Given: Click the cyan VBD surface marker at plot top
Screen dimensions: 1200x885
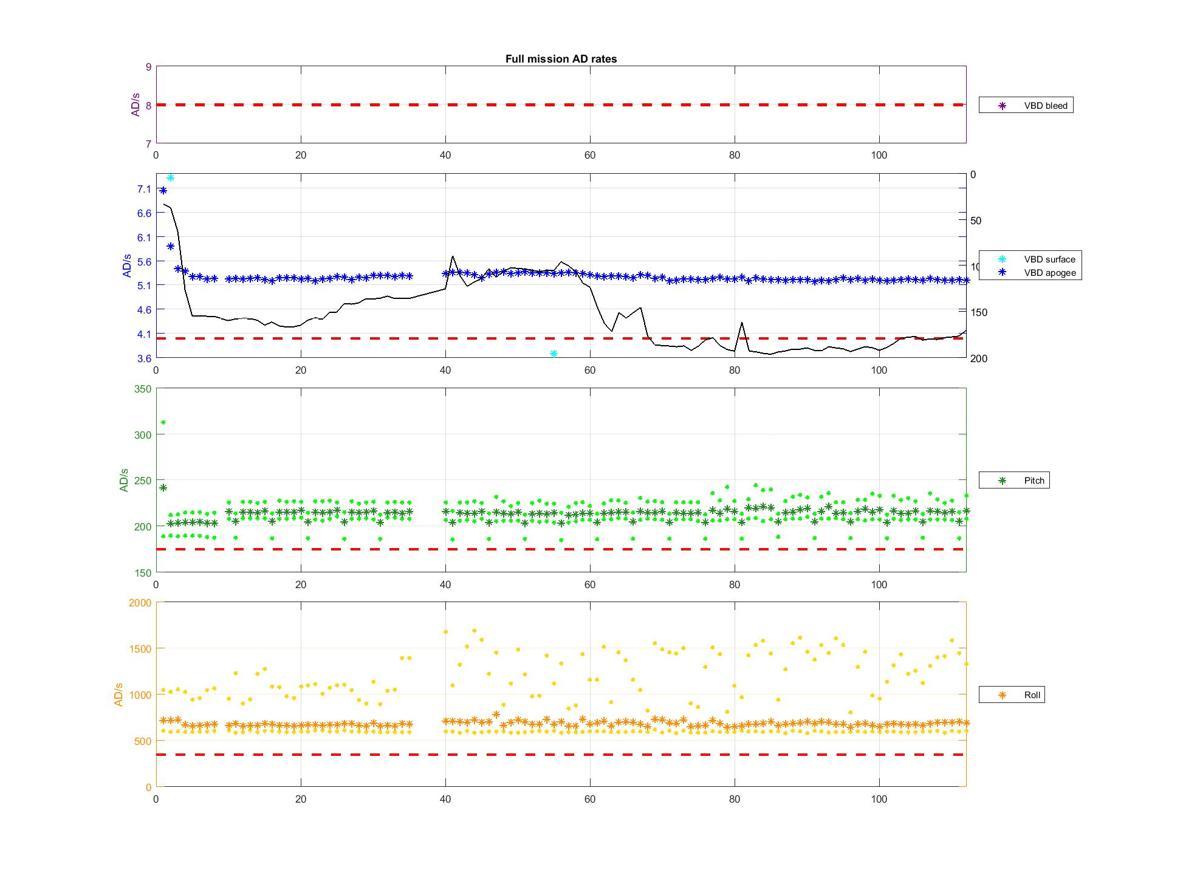Looking at the screenshot, I should 170,178.
